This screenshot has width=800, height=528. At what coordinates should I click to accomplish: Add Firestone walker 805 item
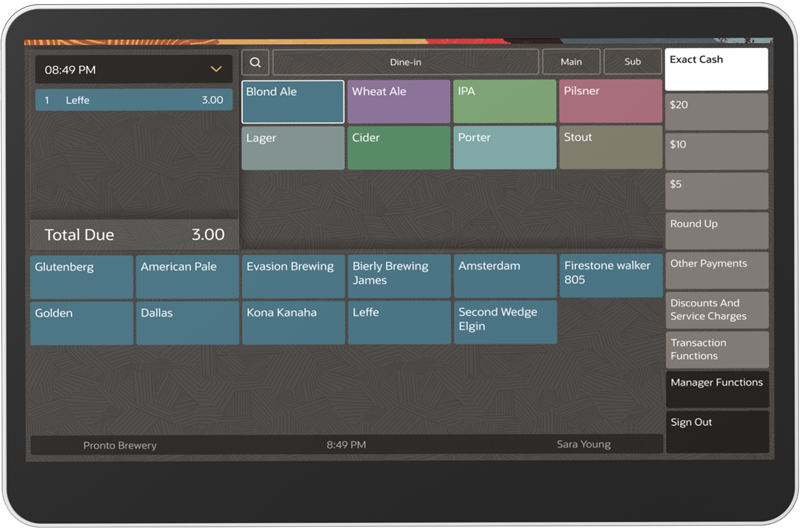[x=610, y=276]
